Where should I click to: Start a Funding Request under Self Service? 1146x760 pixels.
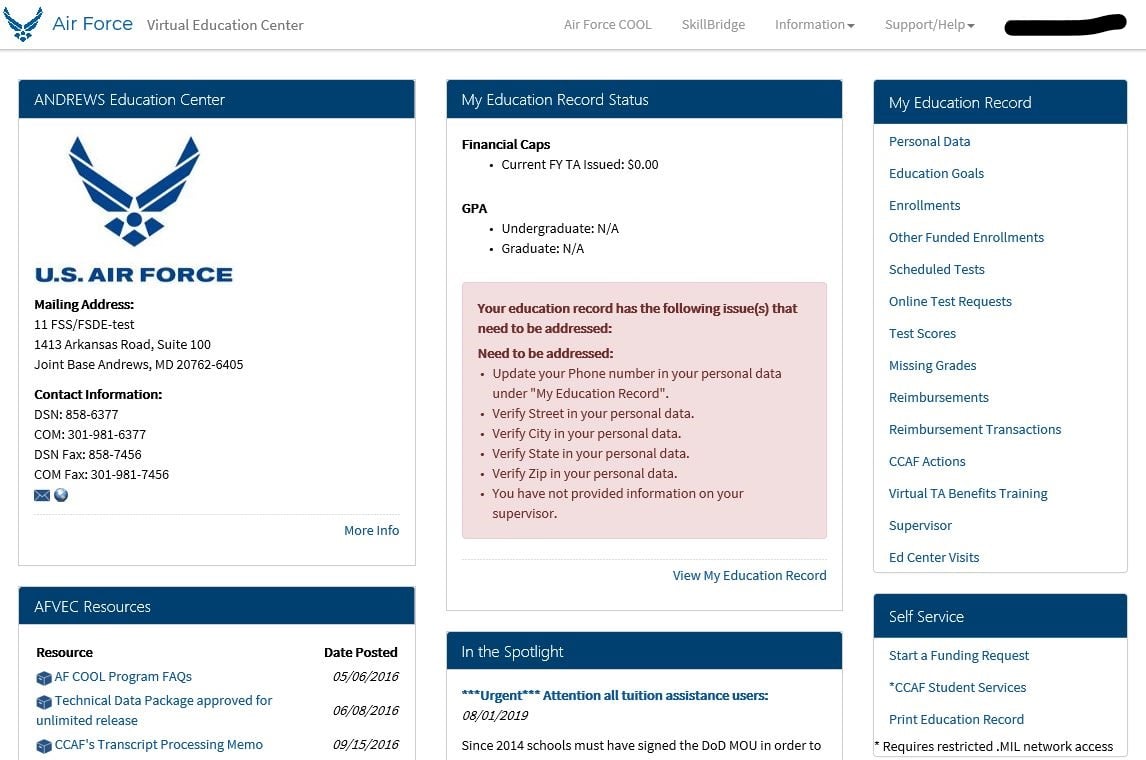pos(958,656)
